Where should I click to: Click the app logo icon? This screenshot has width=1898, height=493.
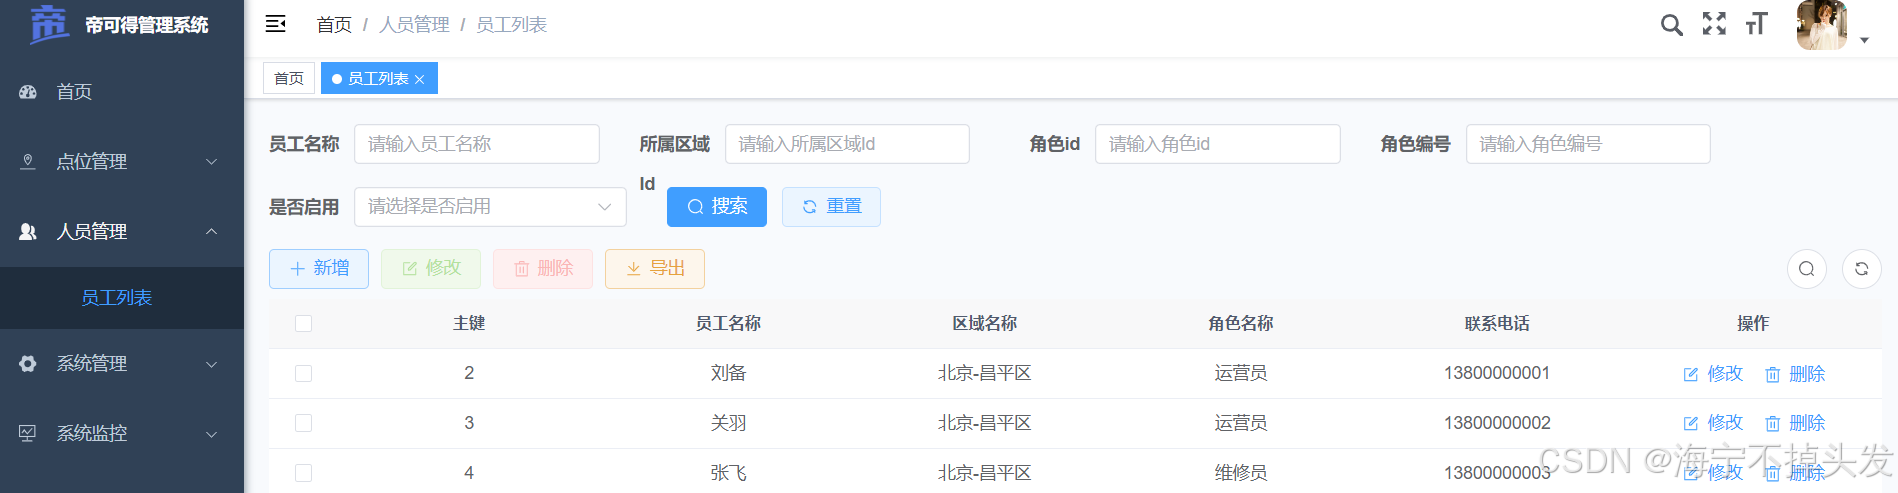coord(48,24)
